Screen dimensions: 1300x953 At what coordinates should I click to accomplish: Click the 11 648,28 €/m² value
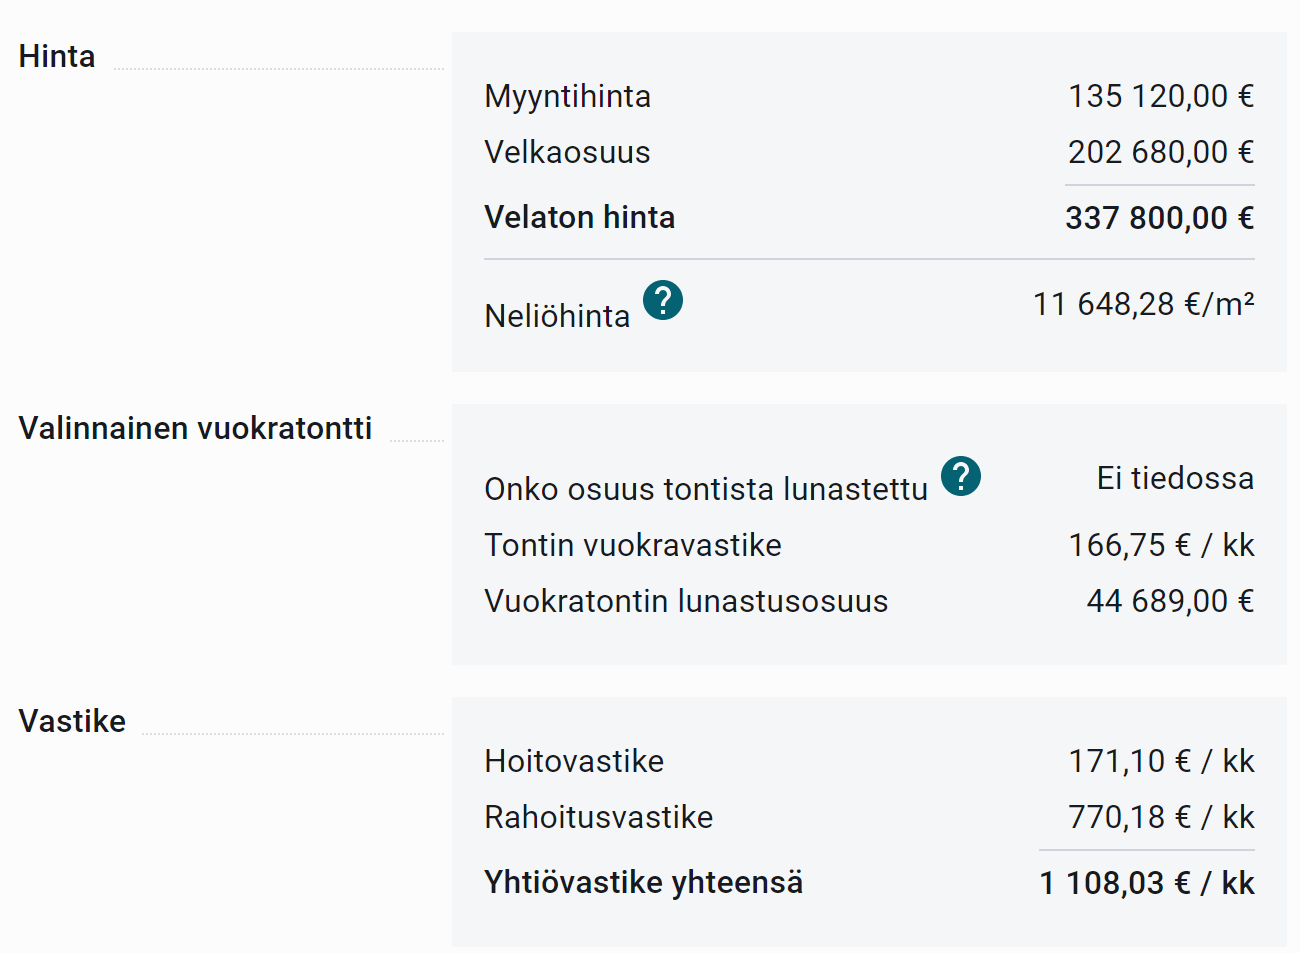[x=1143, y=304]
